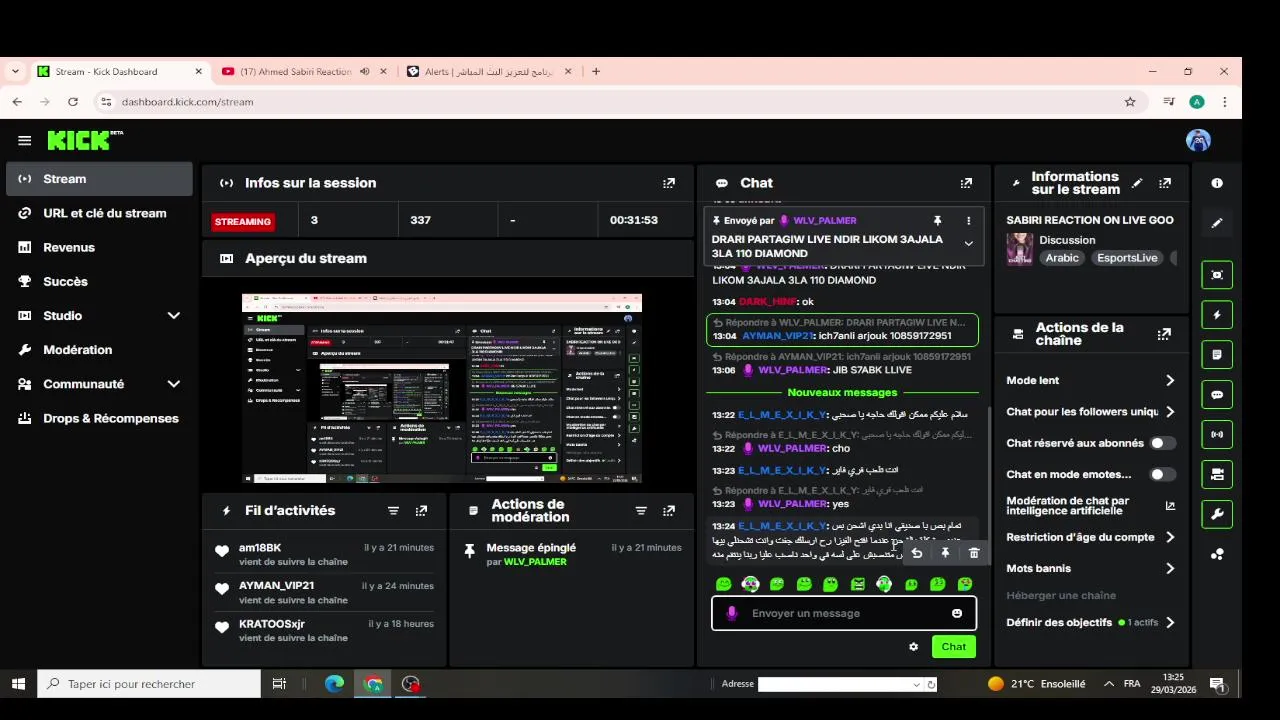Image resolution: width=1280 pixels, height=720 pixels.
Task: Toggle the chat bubble icon in the right-hand toolbar
Action: 1217,395
